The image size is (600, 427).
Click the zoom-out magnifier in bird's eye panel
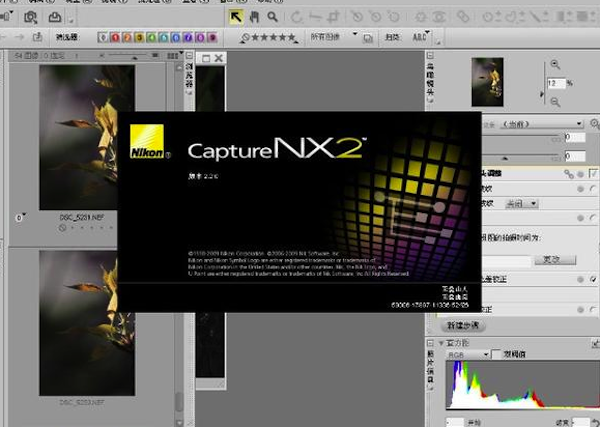coord(555,102)
